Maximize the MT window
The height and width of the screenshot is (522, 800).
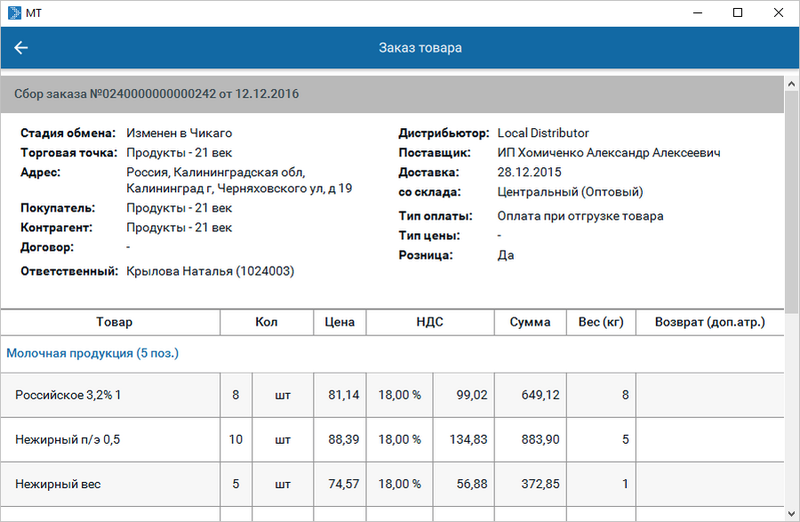pyautogui.click(x=737, y=13)
